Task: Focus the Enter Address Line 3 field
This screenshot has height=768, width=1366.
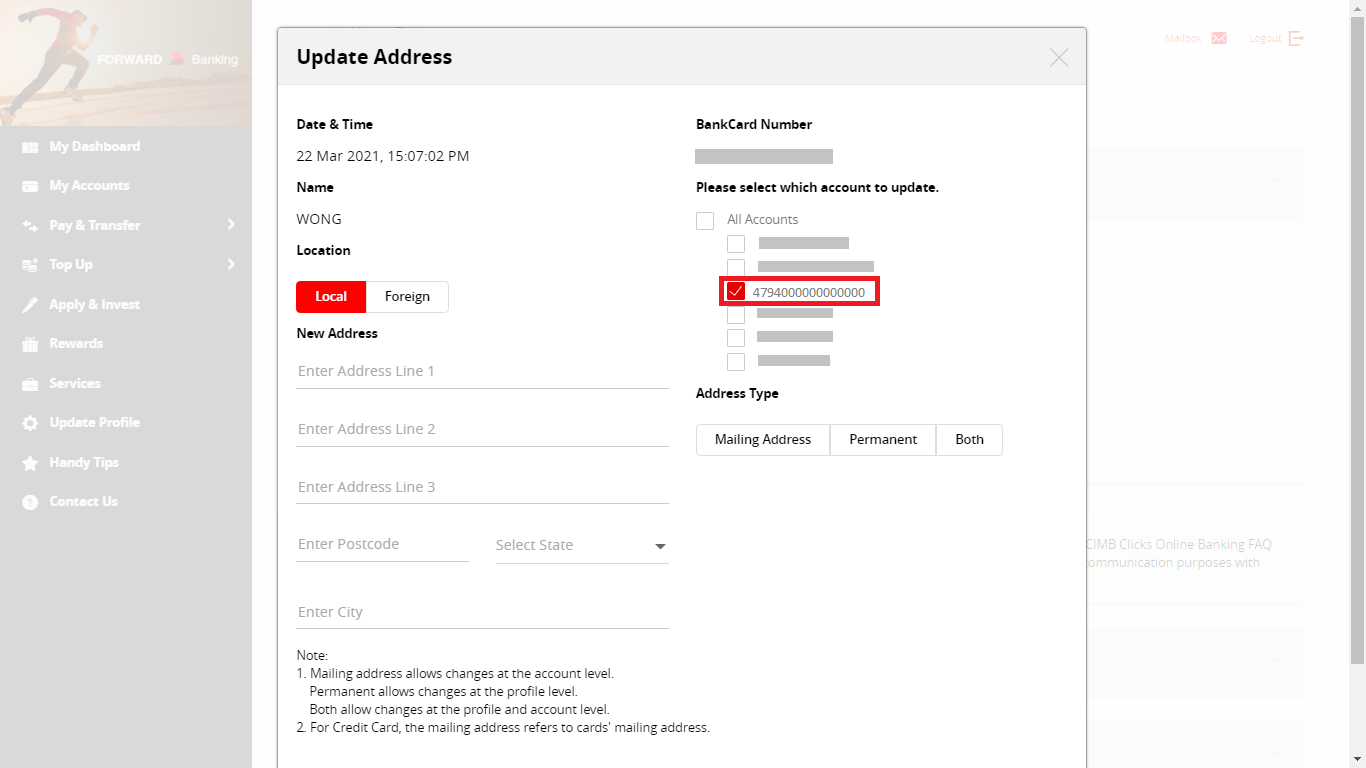Action: tap(482, 487)
